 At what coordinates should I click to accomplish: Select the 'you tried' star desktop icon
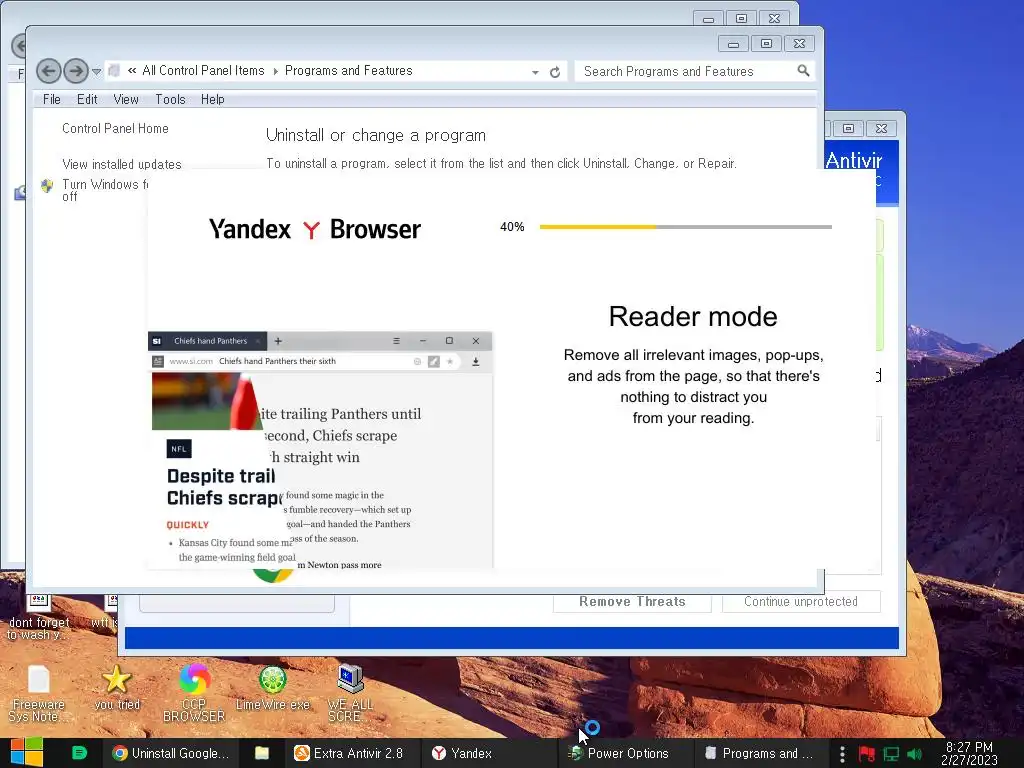coord(117,687)
